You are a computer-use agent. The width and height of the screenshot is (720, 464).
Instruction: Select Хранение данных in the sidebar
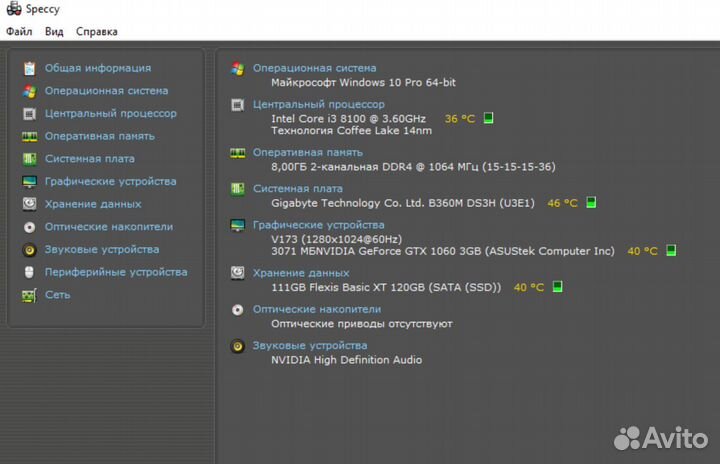[92, 204]
